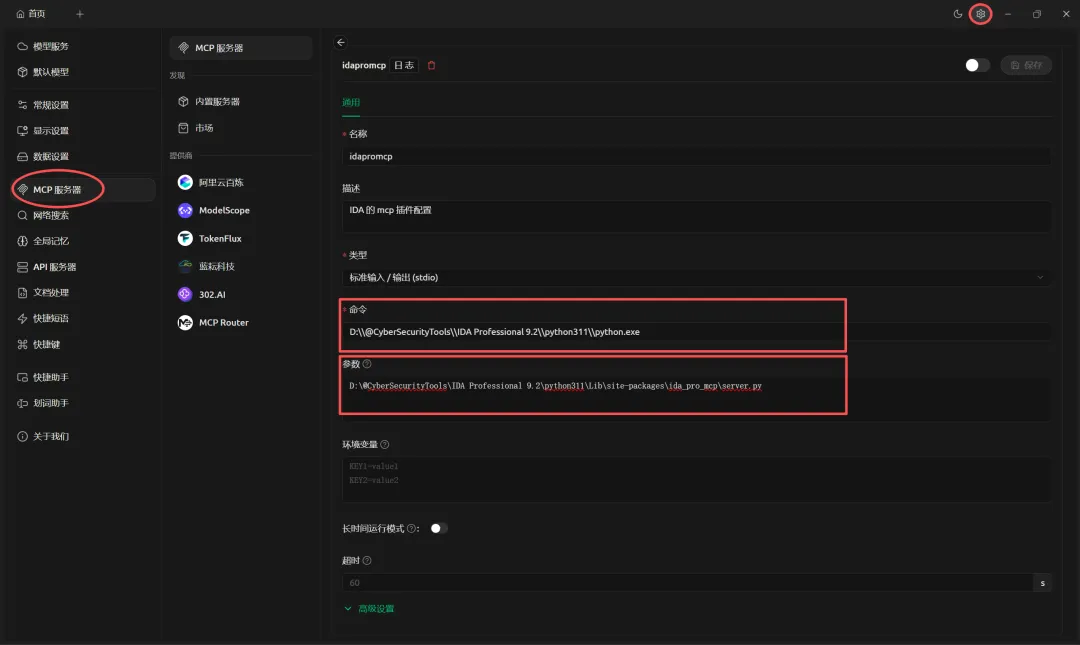
Task: Click environment variables help icon
Action: pos(385,444)
